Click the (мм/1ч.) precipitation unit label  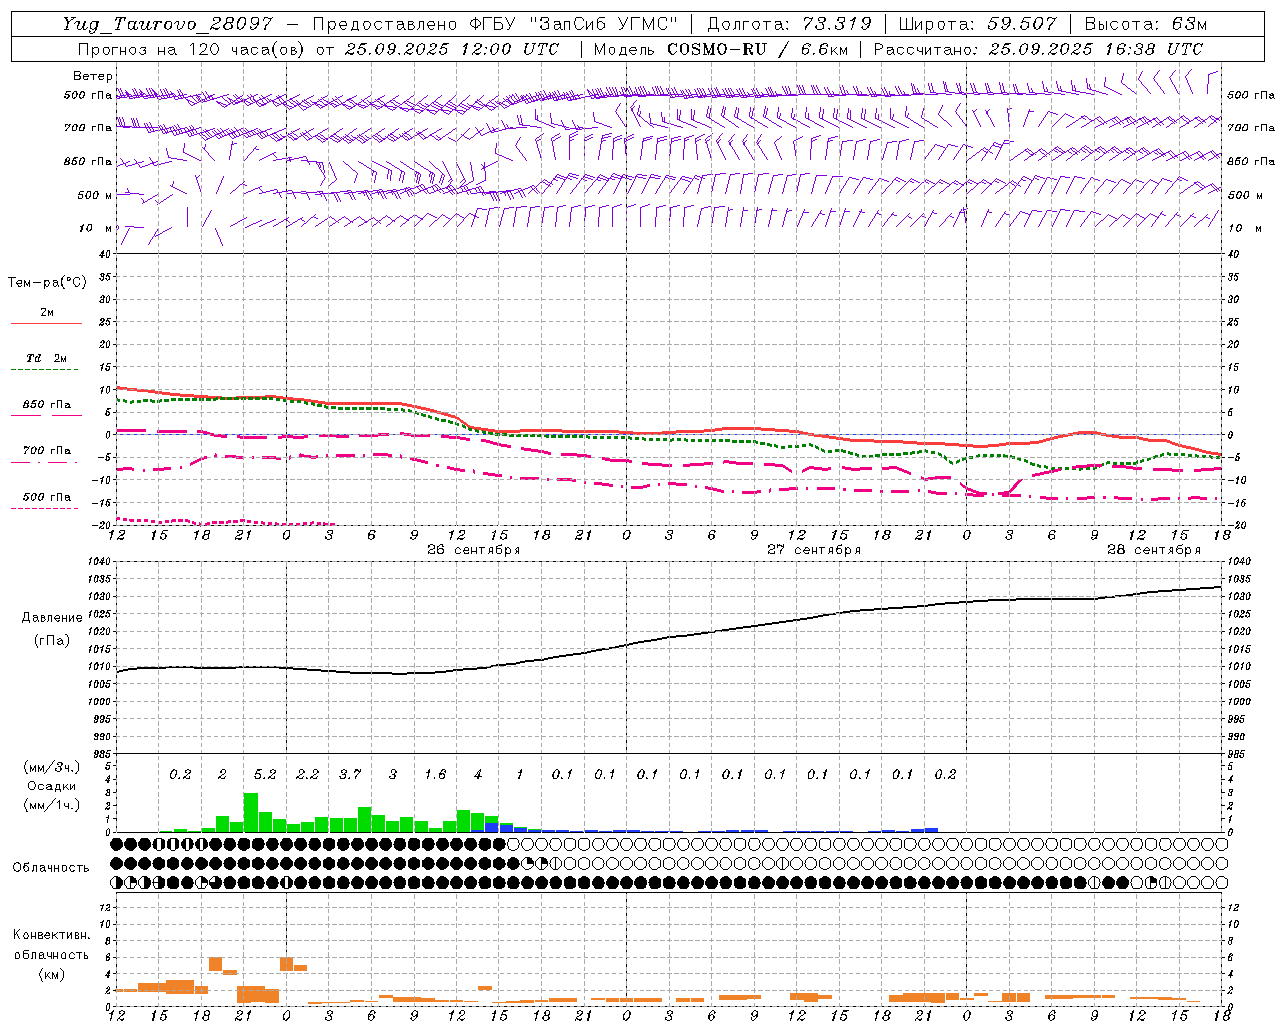pos(51,805)
